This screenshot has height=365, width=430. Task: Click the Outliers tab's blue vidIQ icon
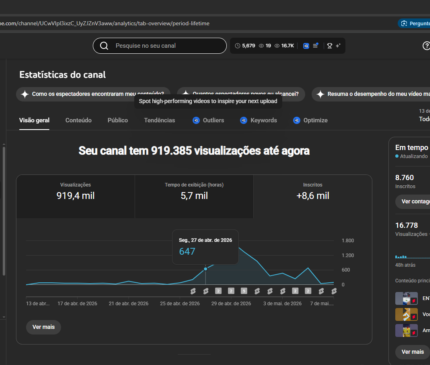click(196, 120)
